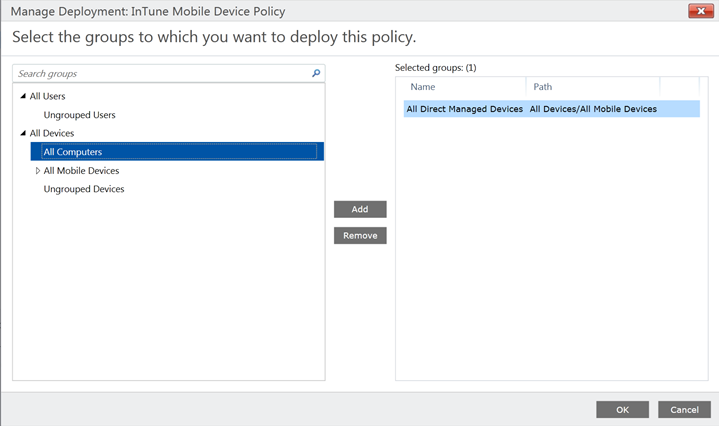Click the Cancel button
The width and height of the screenshot is (719, 426).
point(684,409)
